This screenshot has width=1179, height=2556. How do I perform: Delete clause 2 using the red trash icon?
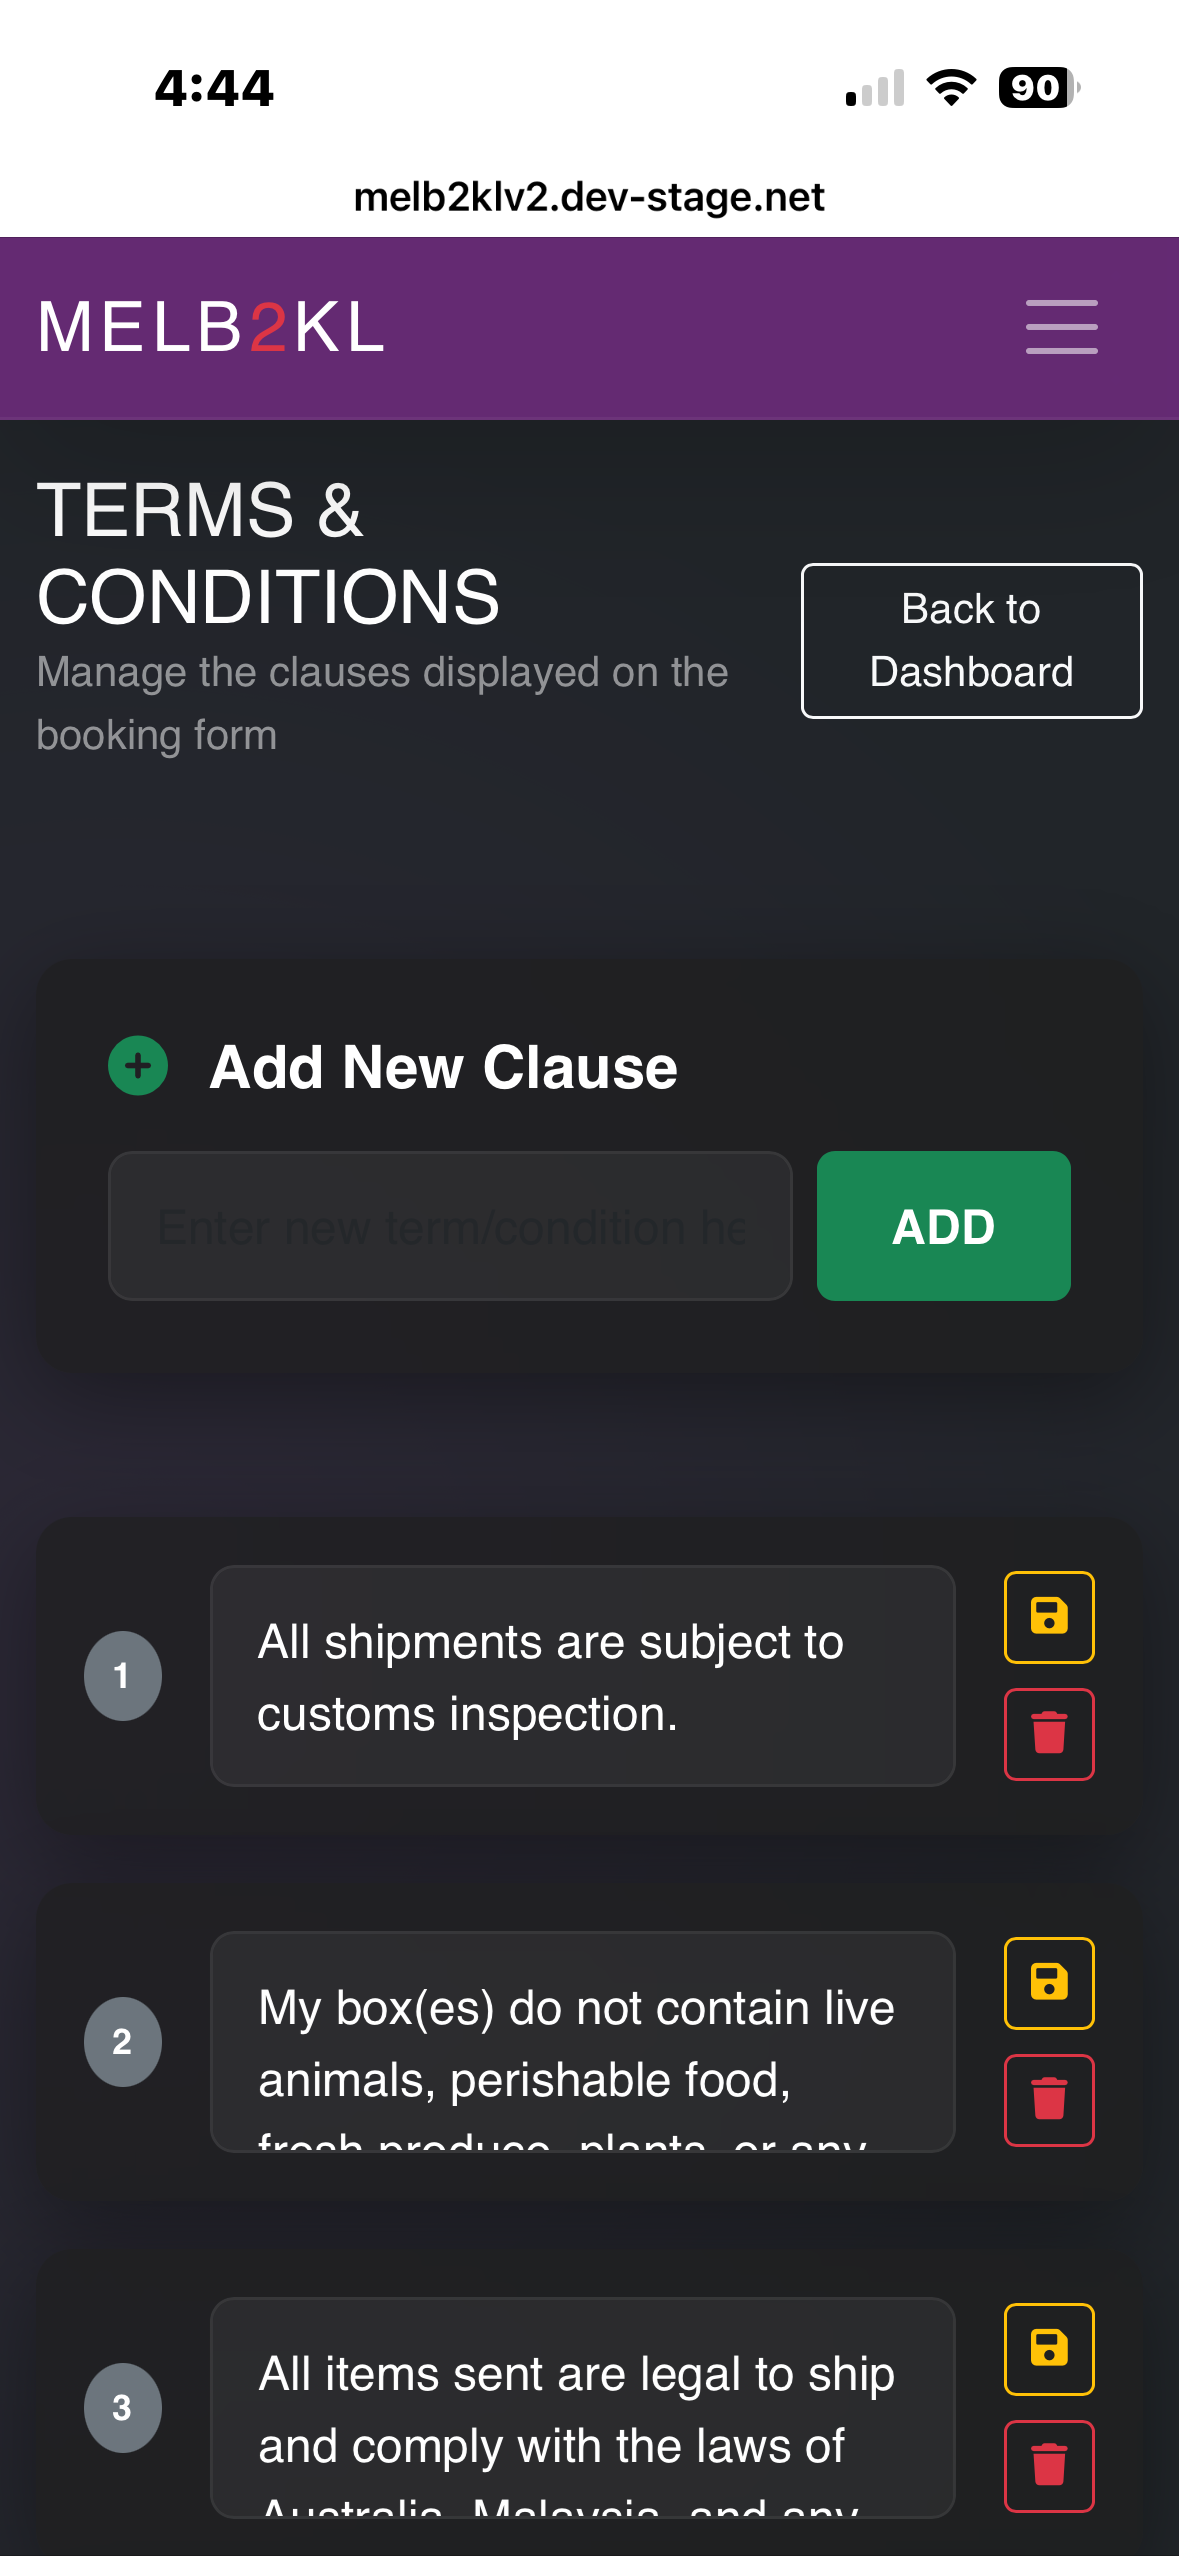pyautogui.click(x=1048, y=2099)
